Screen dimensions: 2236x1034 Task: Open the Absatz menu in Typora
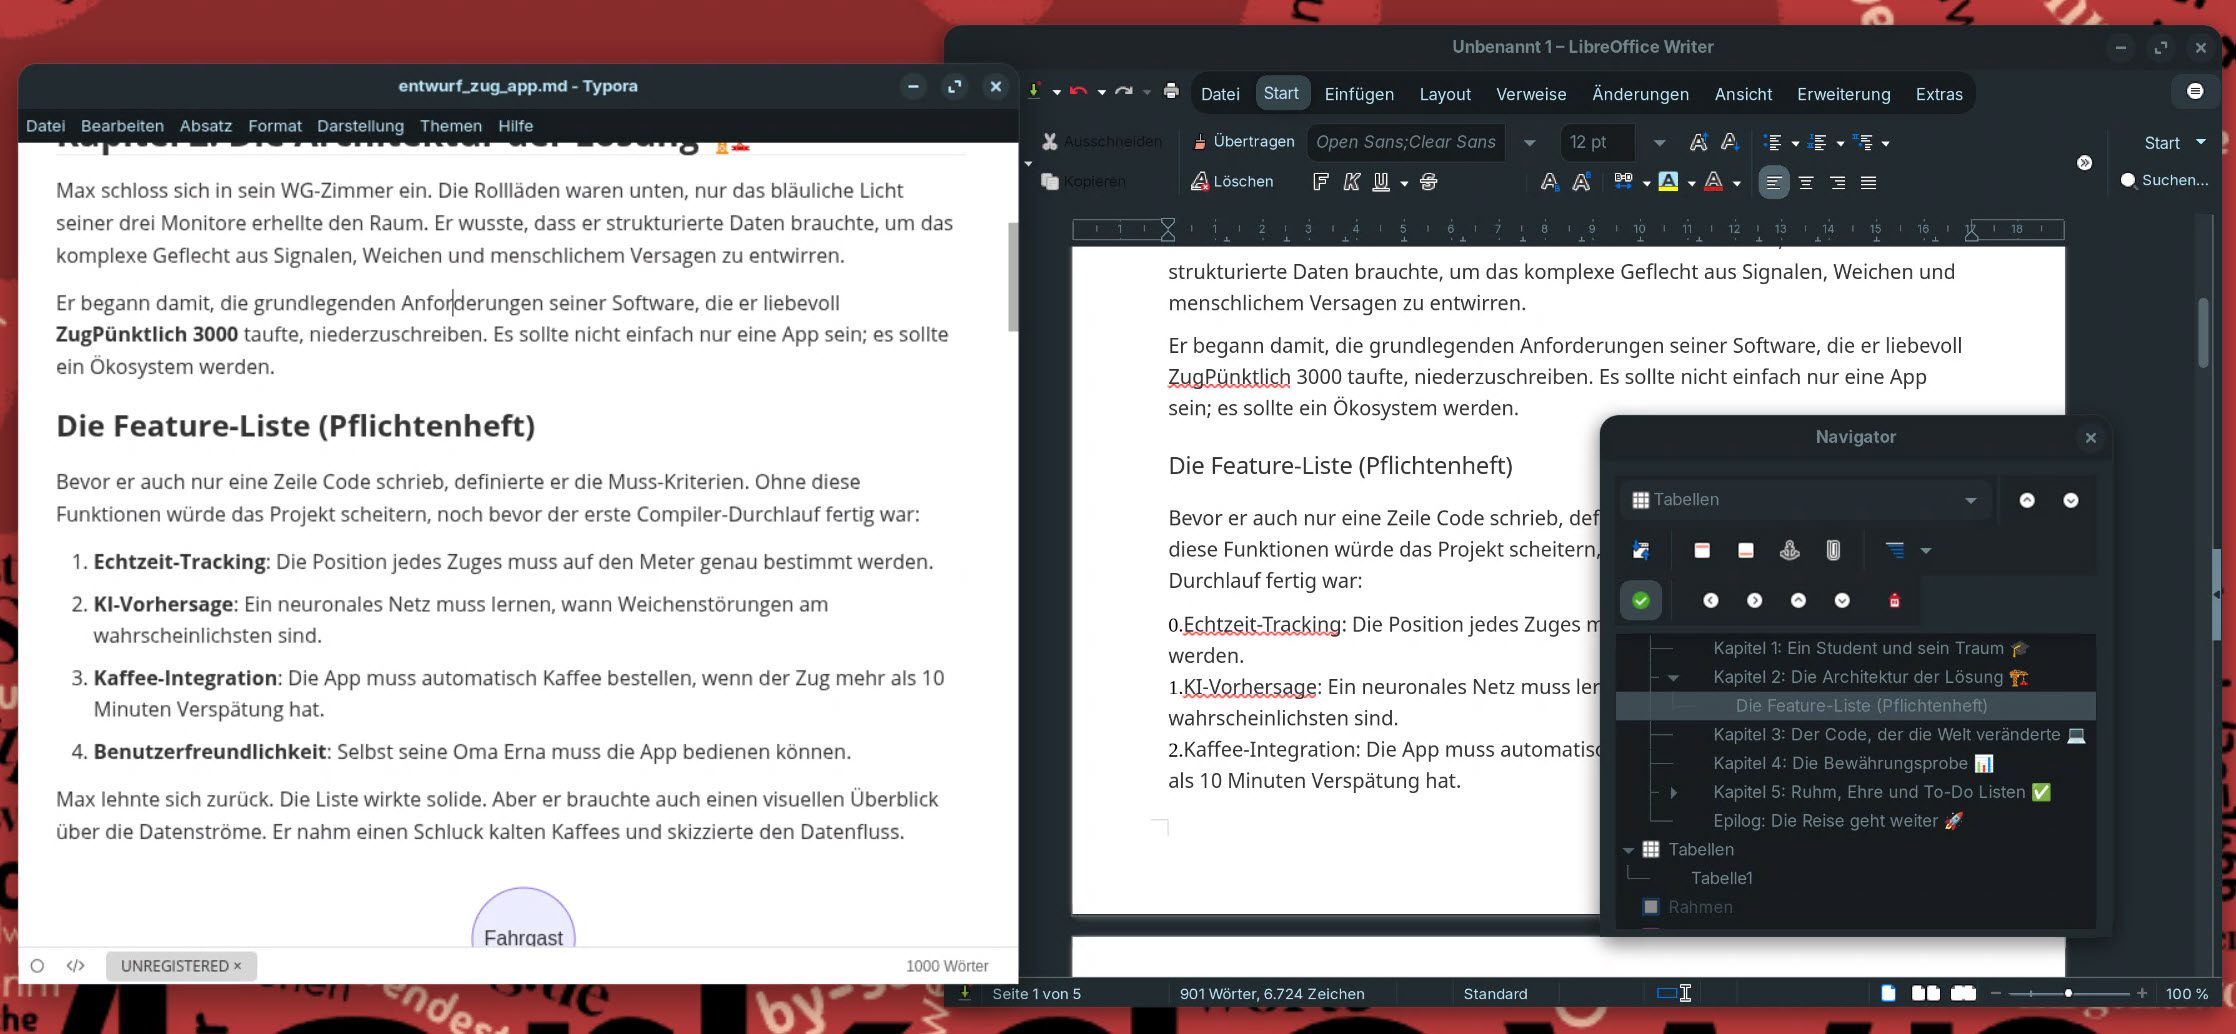pyautogui.click(x=205, y=126)
